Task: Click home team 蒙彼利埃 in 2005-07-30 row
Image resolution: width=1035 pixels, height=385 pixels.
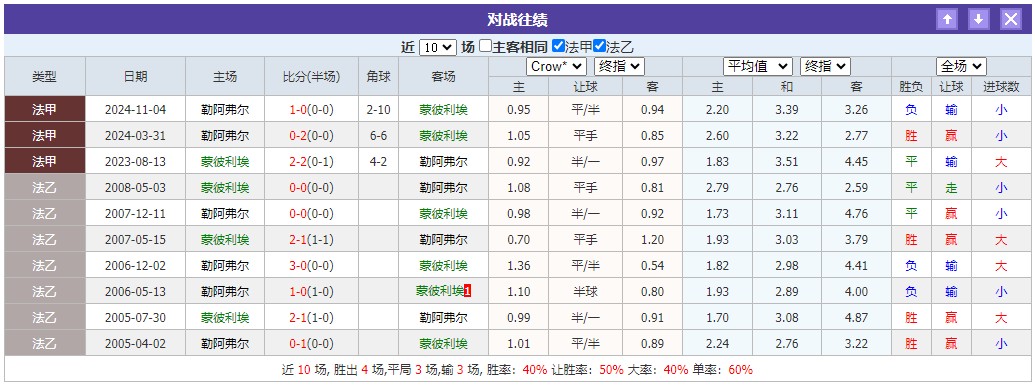Action: [225, 318]
